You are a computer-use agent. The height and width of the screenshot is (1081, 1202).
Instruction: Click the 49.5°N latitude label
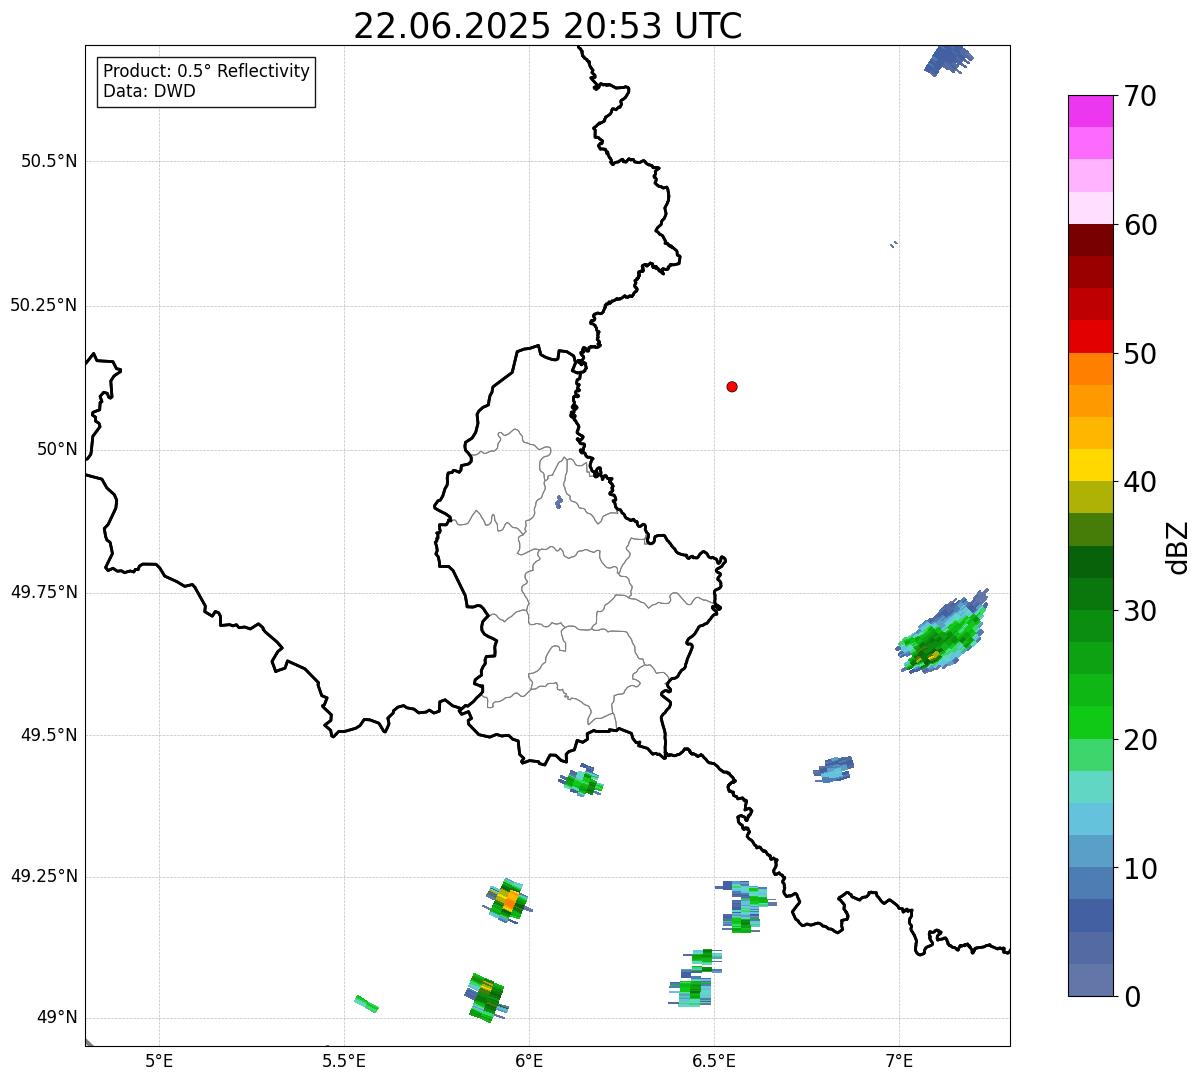pyautogui.click(x=49, y=735)
